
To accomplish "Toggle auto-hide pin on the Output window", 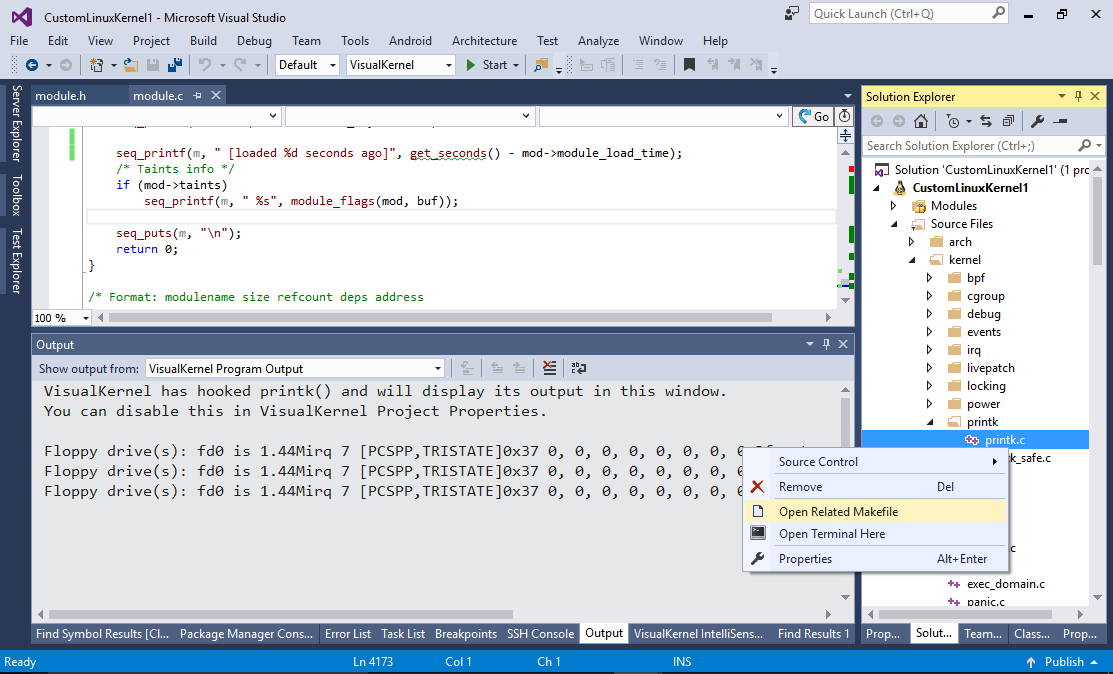I will coord(826,344).
